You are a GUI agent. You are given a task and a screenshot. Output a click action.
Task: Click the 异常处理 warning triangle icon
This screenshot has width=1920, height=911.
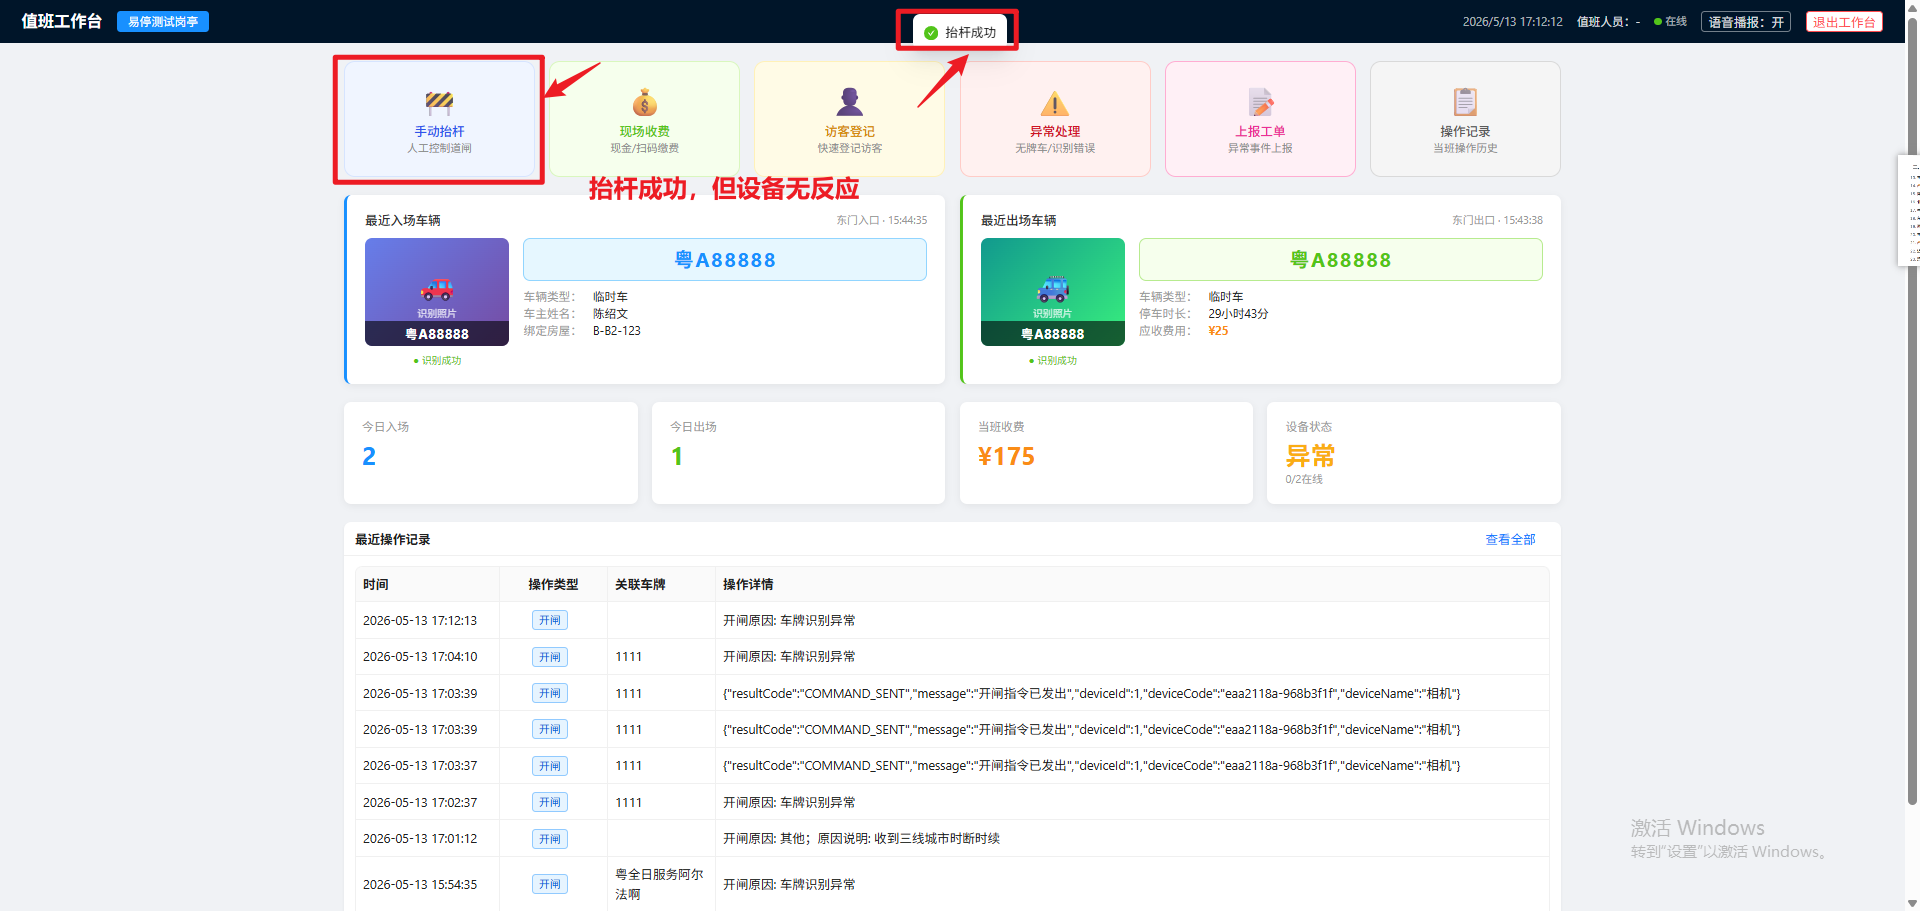coord(1055,103)
